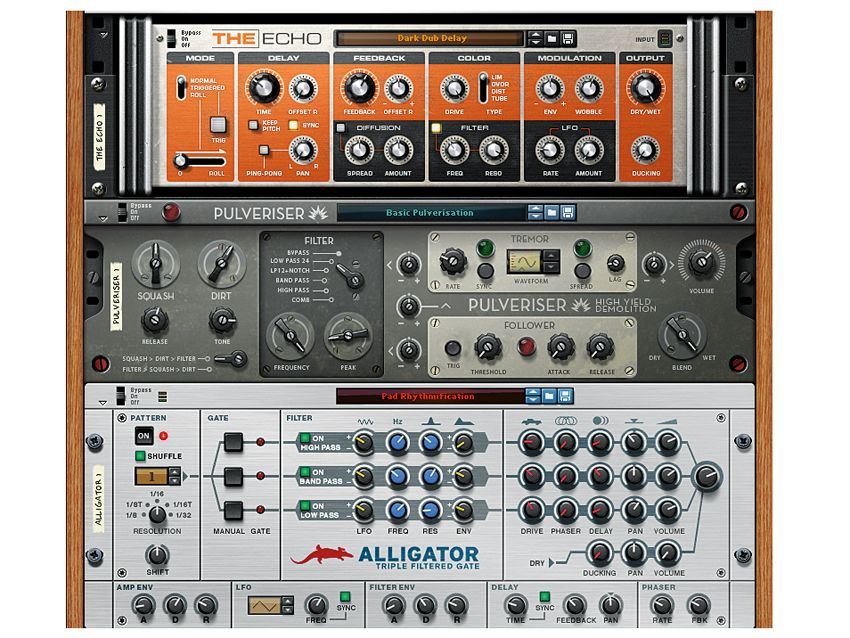
Task: Click the Trig button on The Echo
Action: point(218,125)
